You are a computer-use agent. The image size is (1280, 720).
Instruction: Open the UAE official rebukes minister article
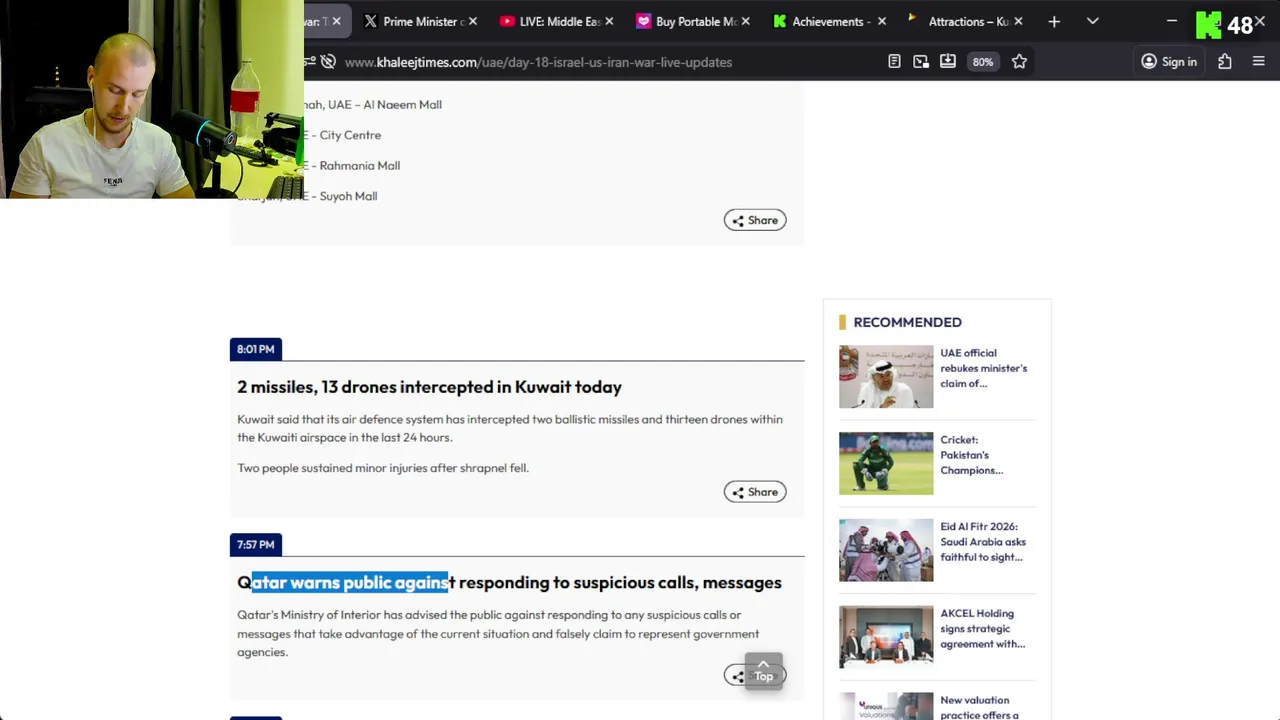tap(983, 368)
